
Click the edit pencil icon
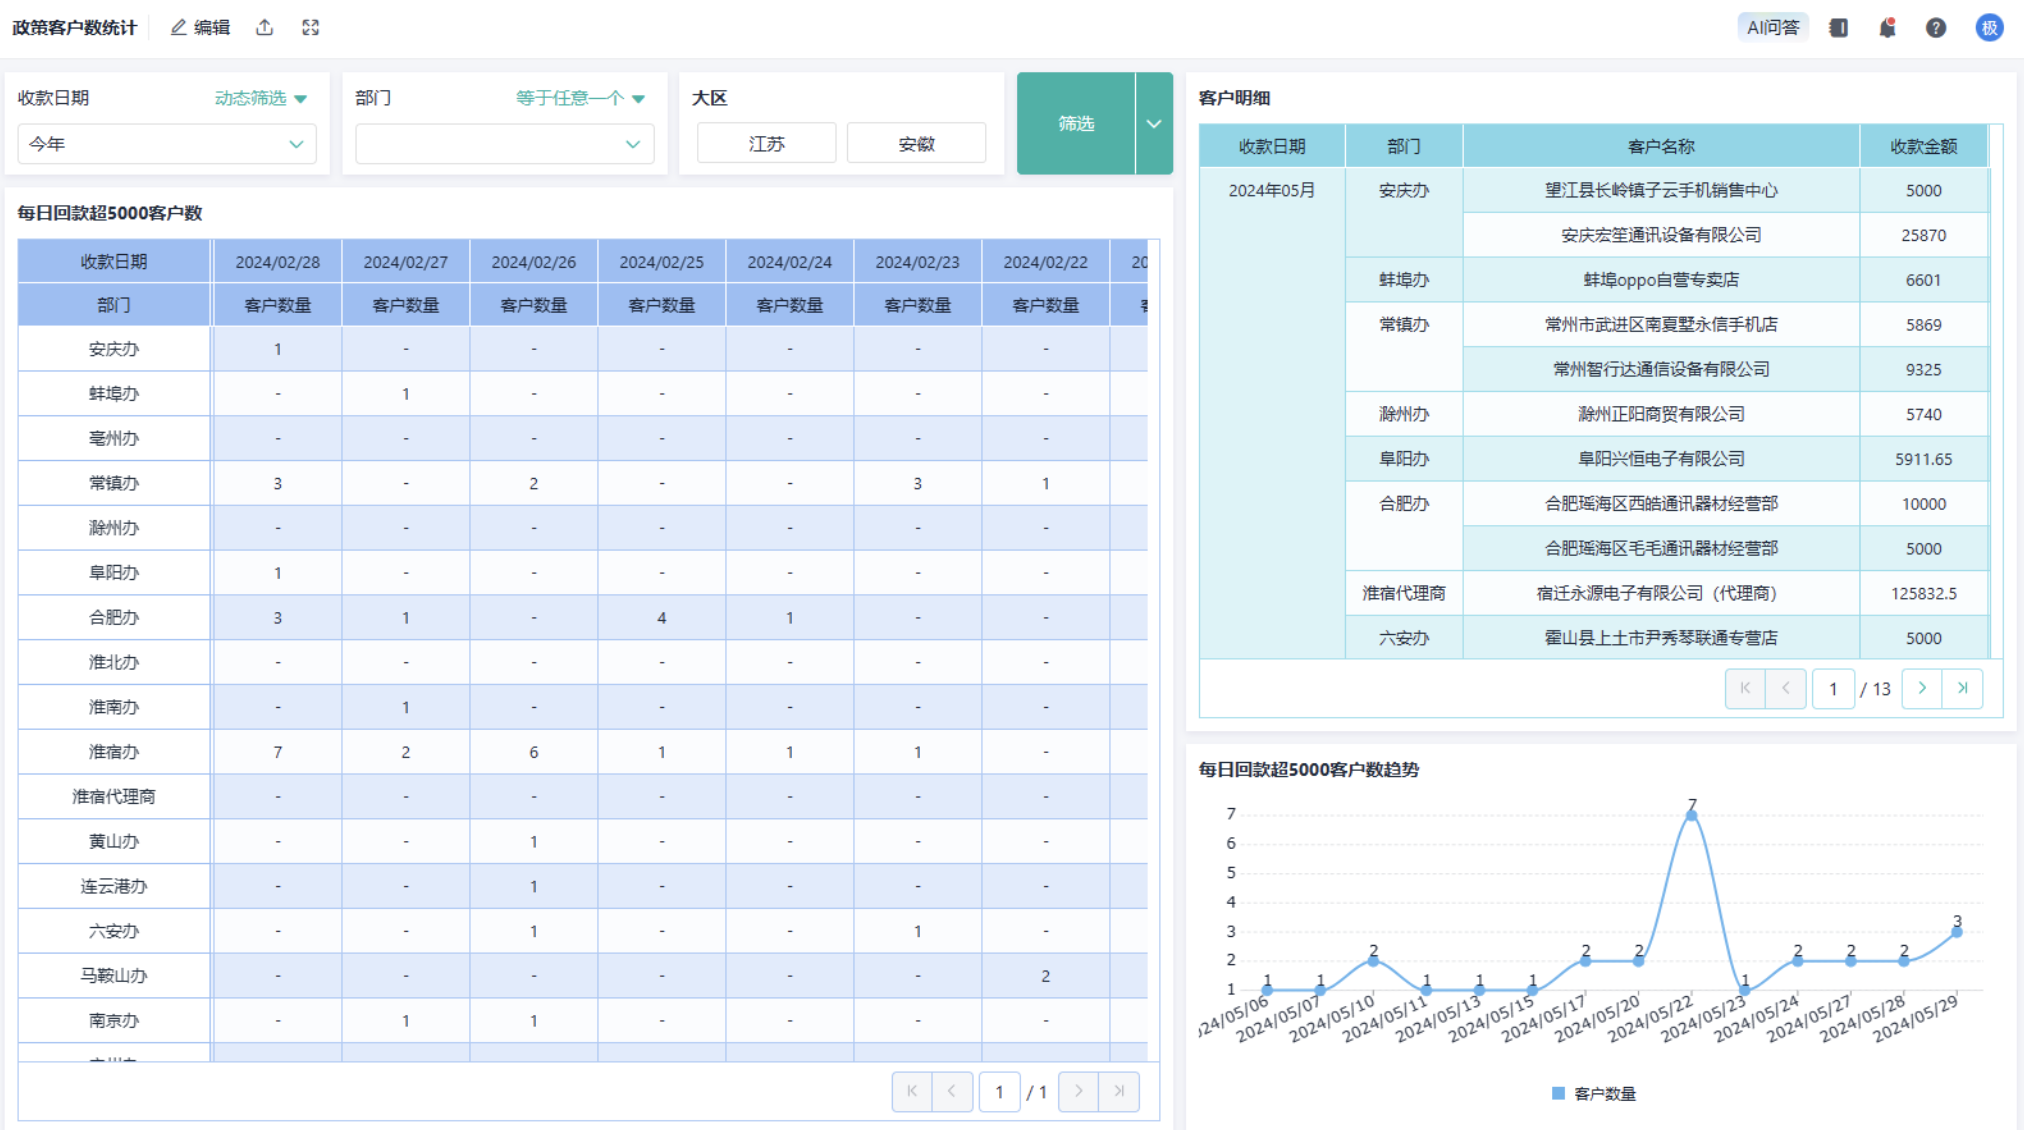point(179,28)
